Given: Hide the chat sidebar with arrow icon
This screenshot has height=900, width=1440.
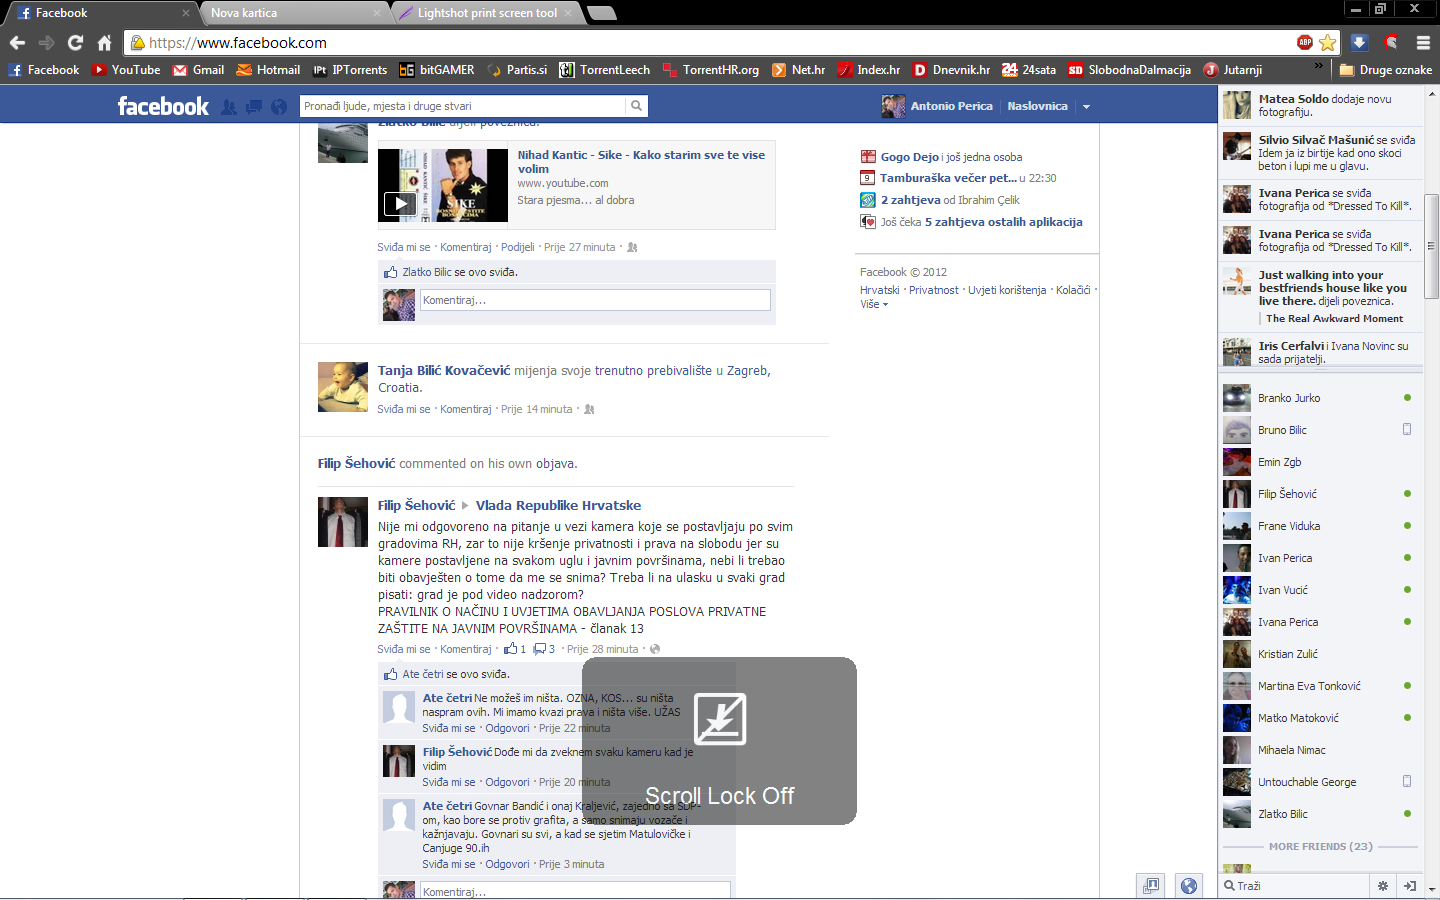Looking at the screenshot, I should point(1409,886).
